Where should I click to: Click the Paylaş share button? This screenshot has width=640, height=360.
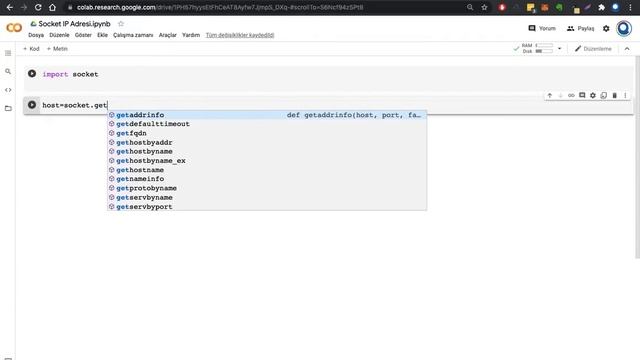[x=580, y=28]
